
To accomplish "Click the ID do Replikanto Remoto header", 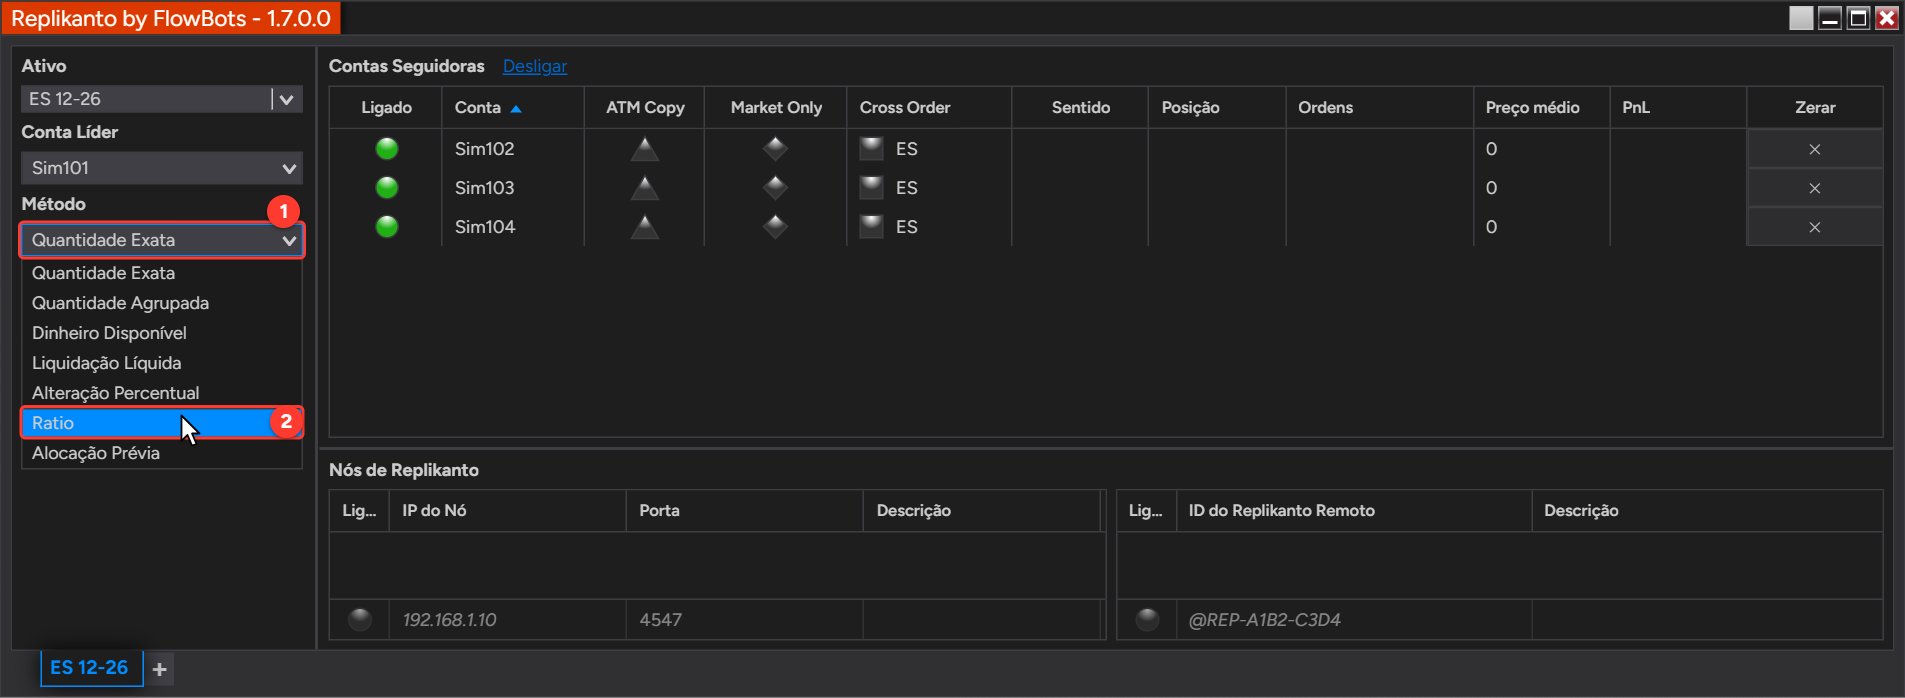I will tap(1354, 511).
